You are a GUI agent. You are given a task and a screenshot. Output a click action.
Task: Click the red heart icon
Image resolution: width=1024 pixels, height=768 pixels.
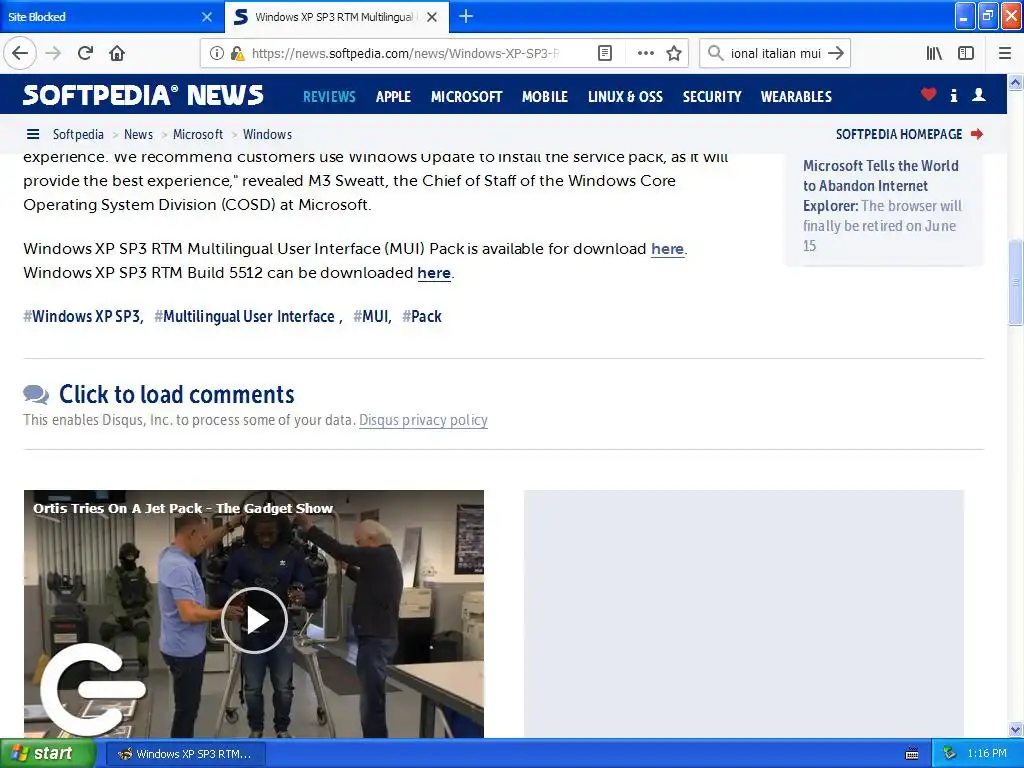pyautogui.click(x=929, y=95)
